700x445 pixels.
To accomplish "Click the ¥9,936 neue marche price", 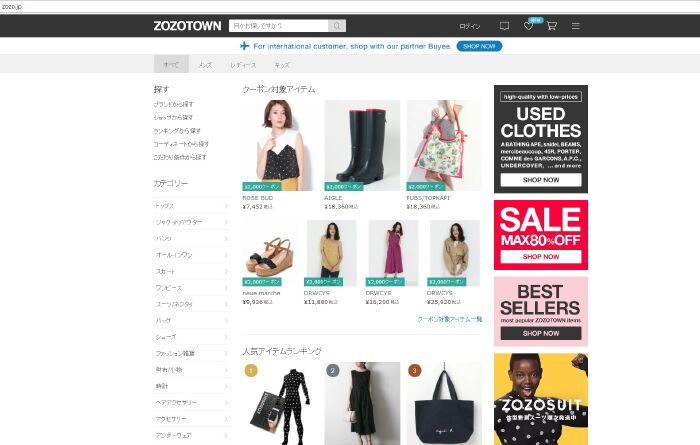I will pos(257,302).
